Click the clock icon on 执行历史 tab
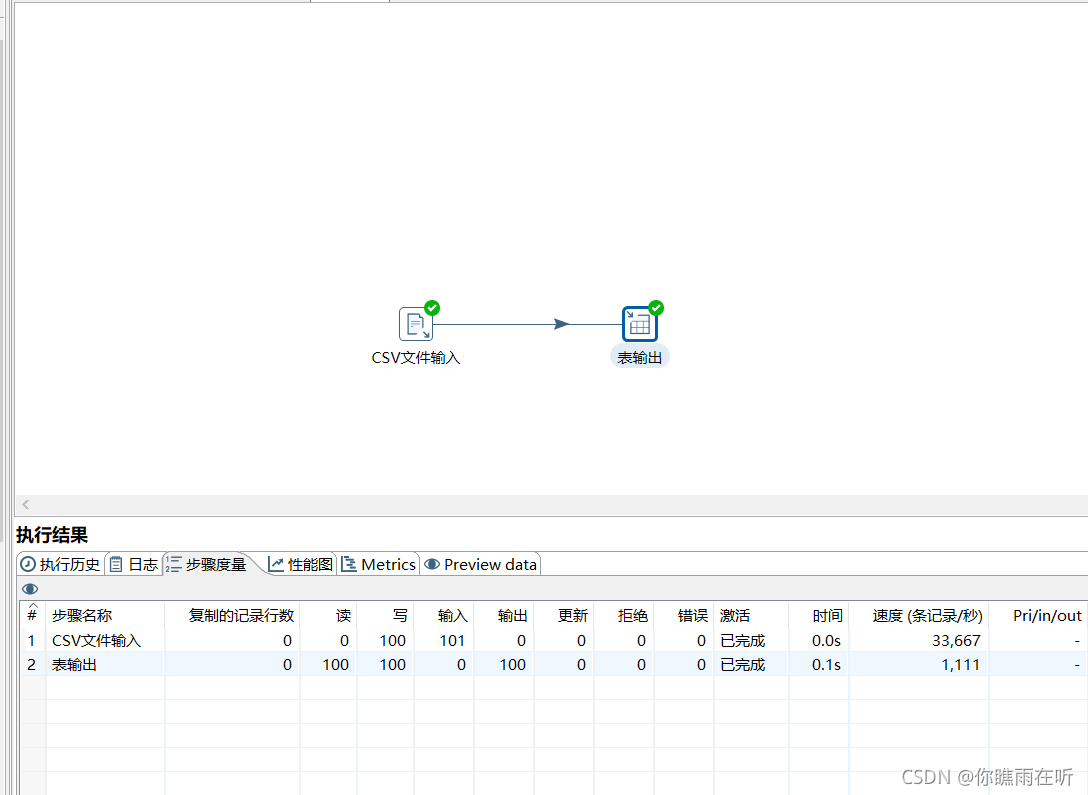Image resolution: width=1088 pixels, height=795 pixels. coord(29,563)
